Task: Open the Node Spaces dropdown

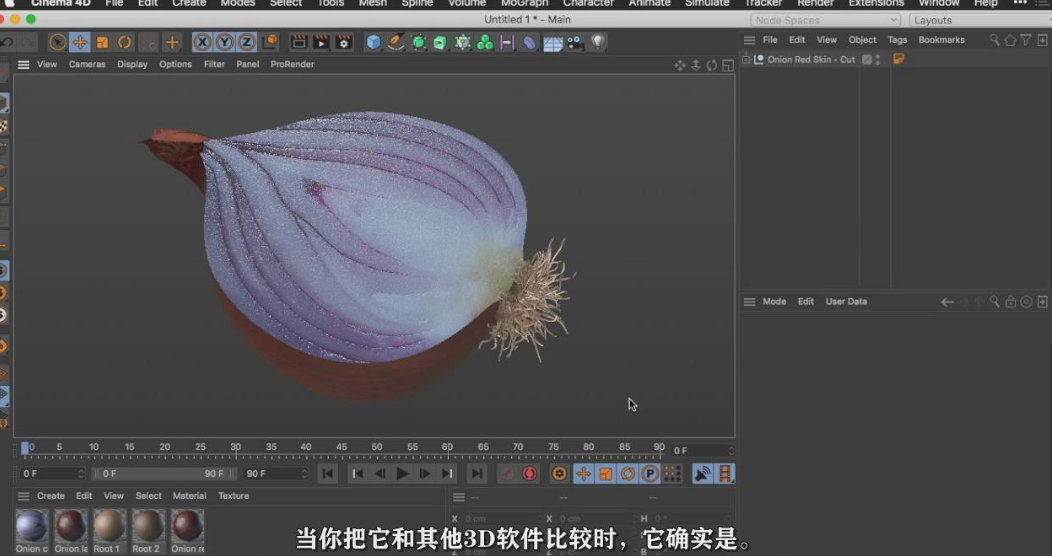Action: 826,20
